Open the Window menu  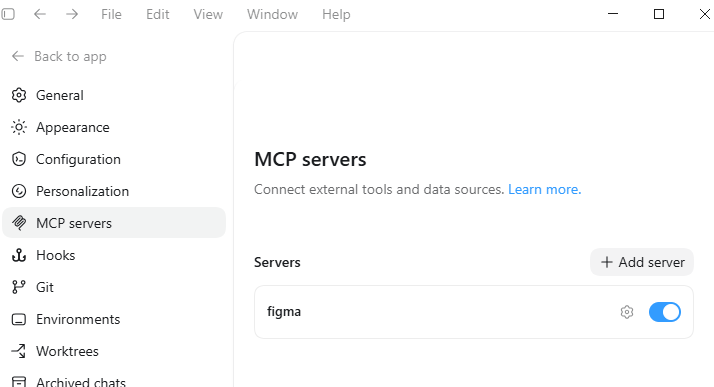pos(272,15)
